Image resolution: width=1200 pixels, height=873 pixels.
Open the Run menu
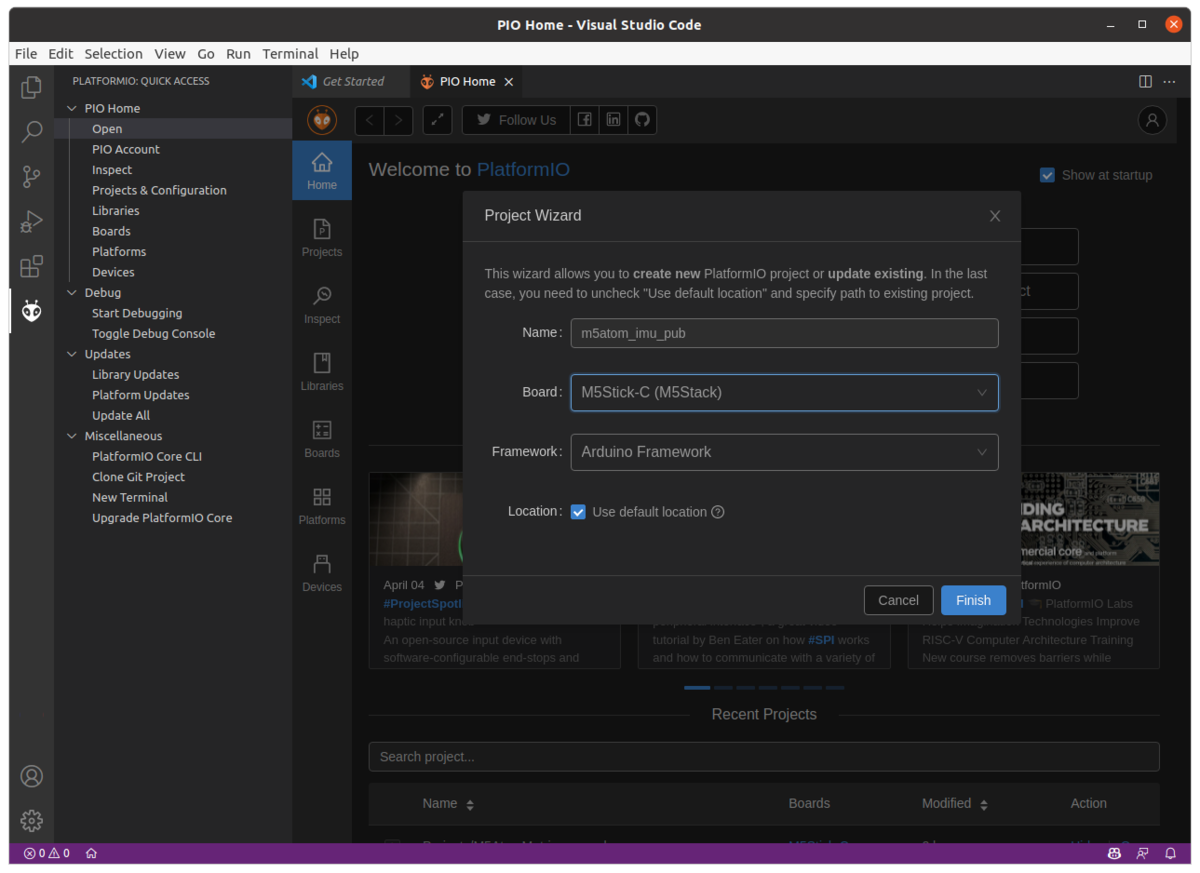(238, 54)
